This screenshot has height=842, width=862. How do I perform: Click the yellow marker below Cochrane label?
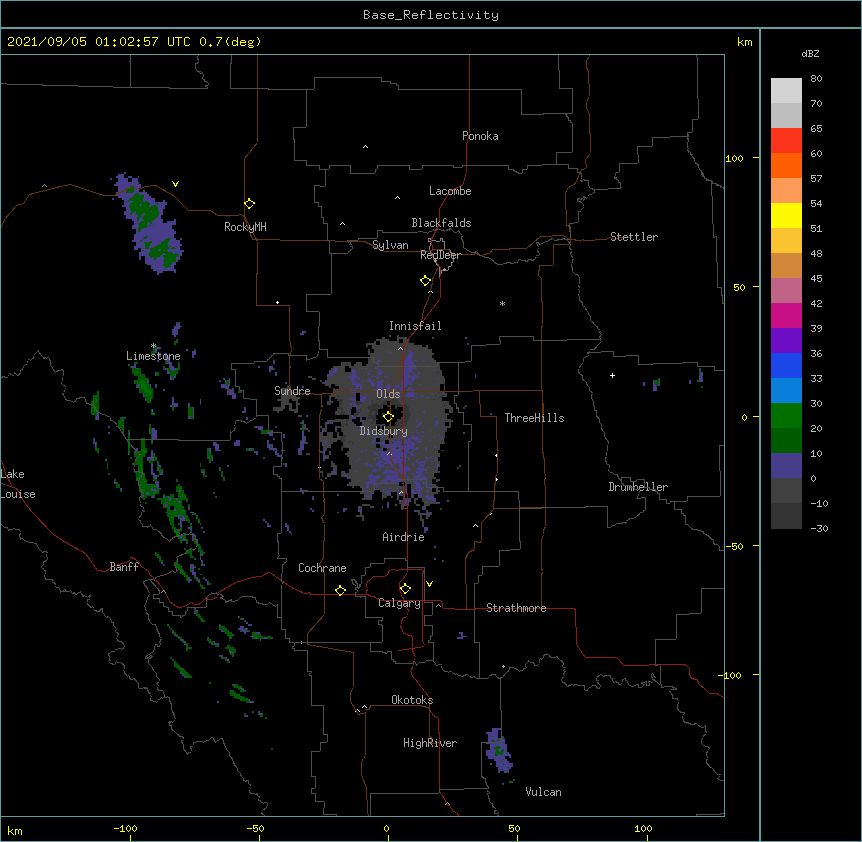[x=340, y=590]
